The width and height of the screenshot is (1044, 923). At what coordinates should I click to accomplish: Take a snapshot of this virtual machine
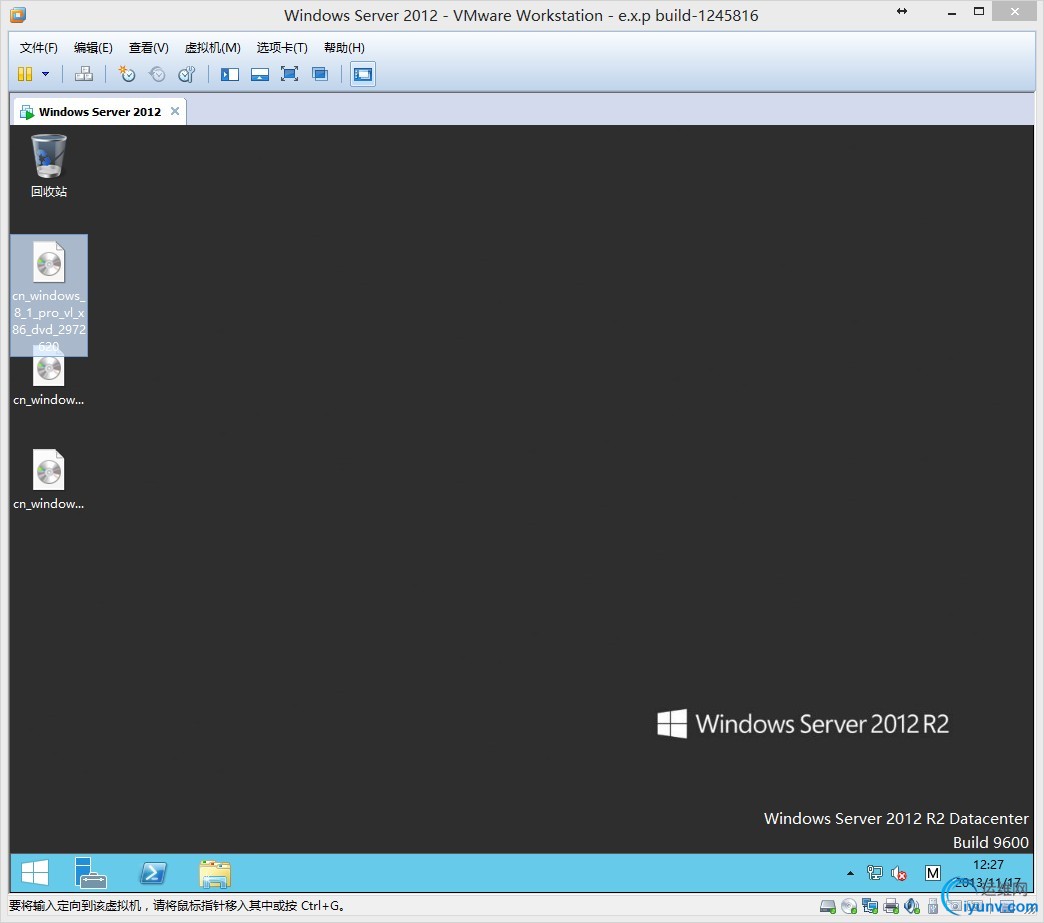pyautogui.click(x=127, y=74)
